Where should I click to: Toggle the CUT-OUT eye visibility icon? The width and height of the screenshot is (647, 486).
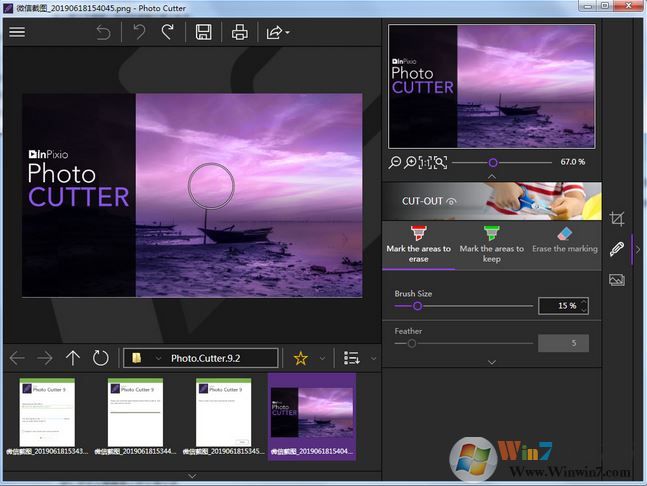click(x=451, y=201)
